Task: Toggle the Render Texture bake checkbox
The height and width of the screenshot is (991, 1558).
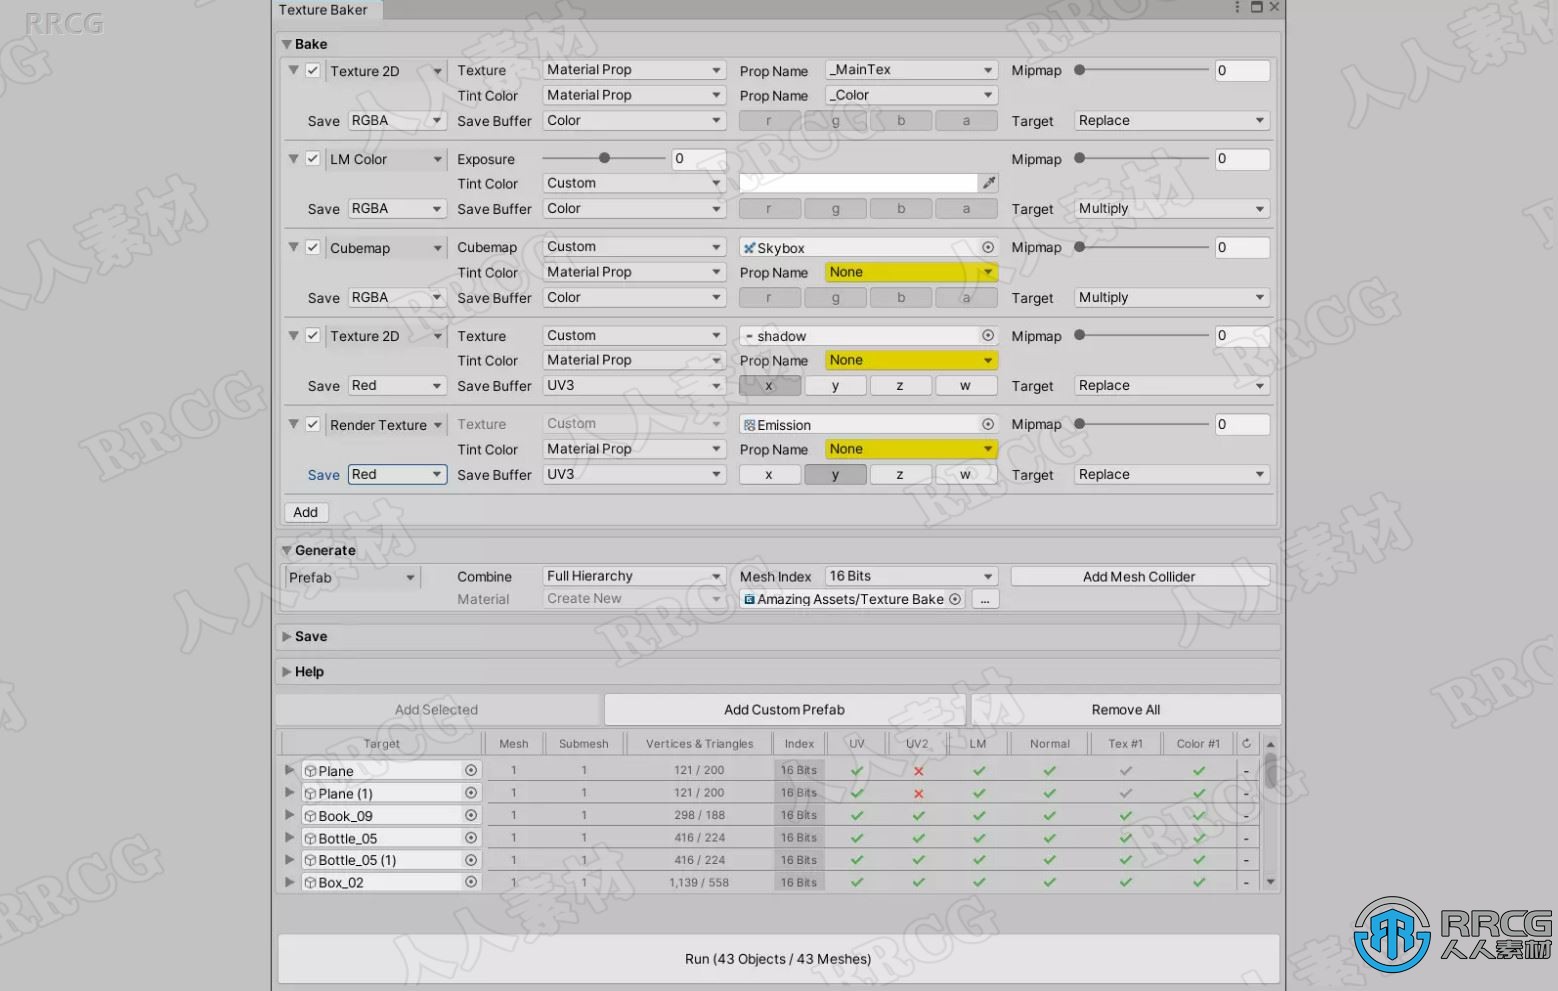Action: (313, 424)
